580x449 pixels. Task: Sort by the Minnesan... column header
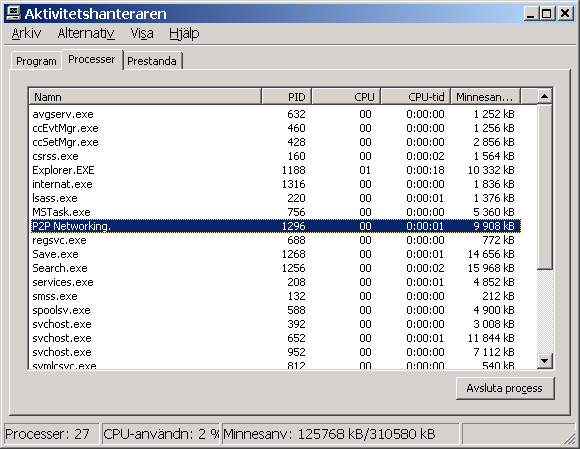[485, 97]
